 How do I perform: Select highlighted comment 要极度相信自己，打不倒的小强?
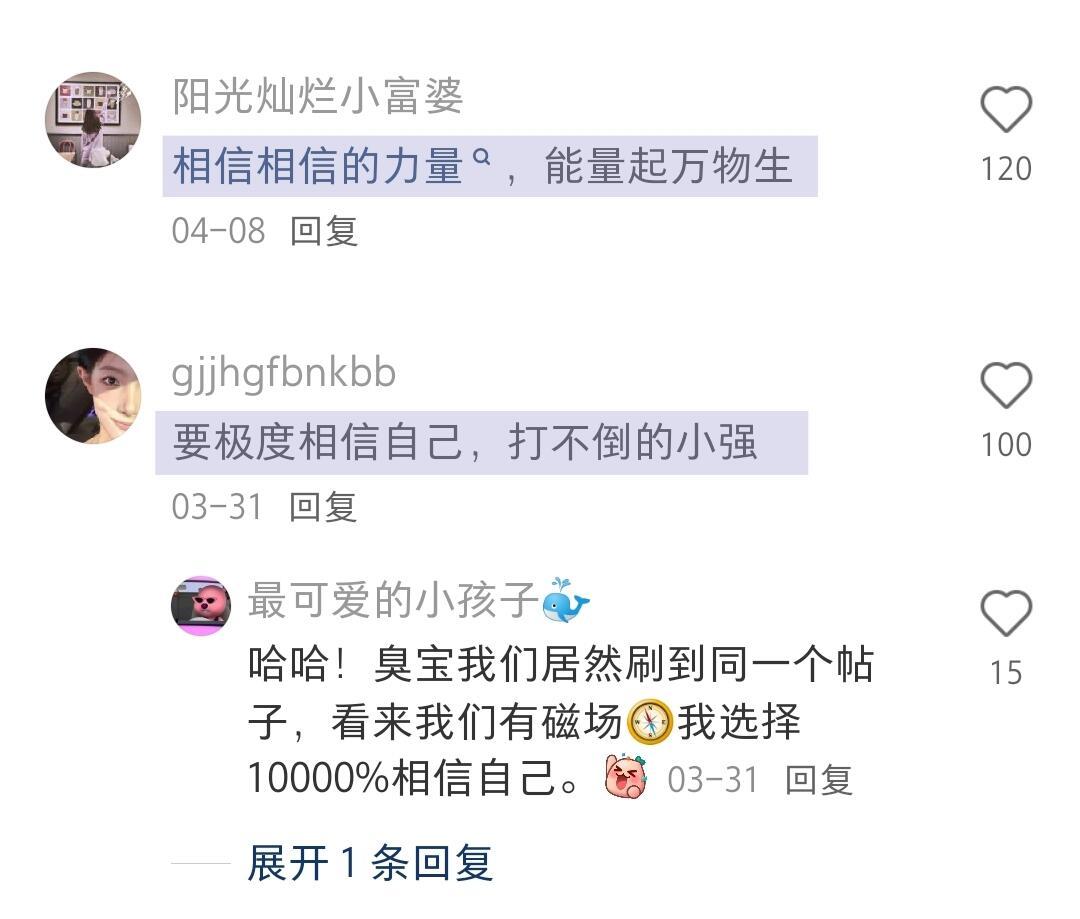coord(481,442)
